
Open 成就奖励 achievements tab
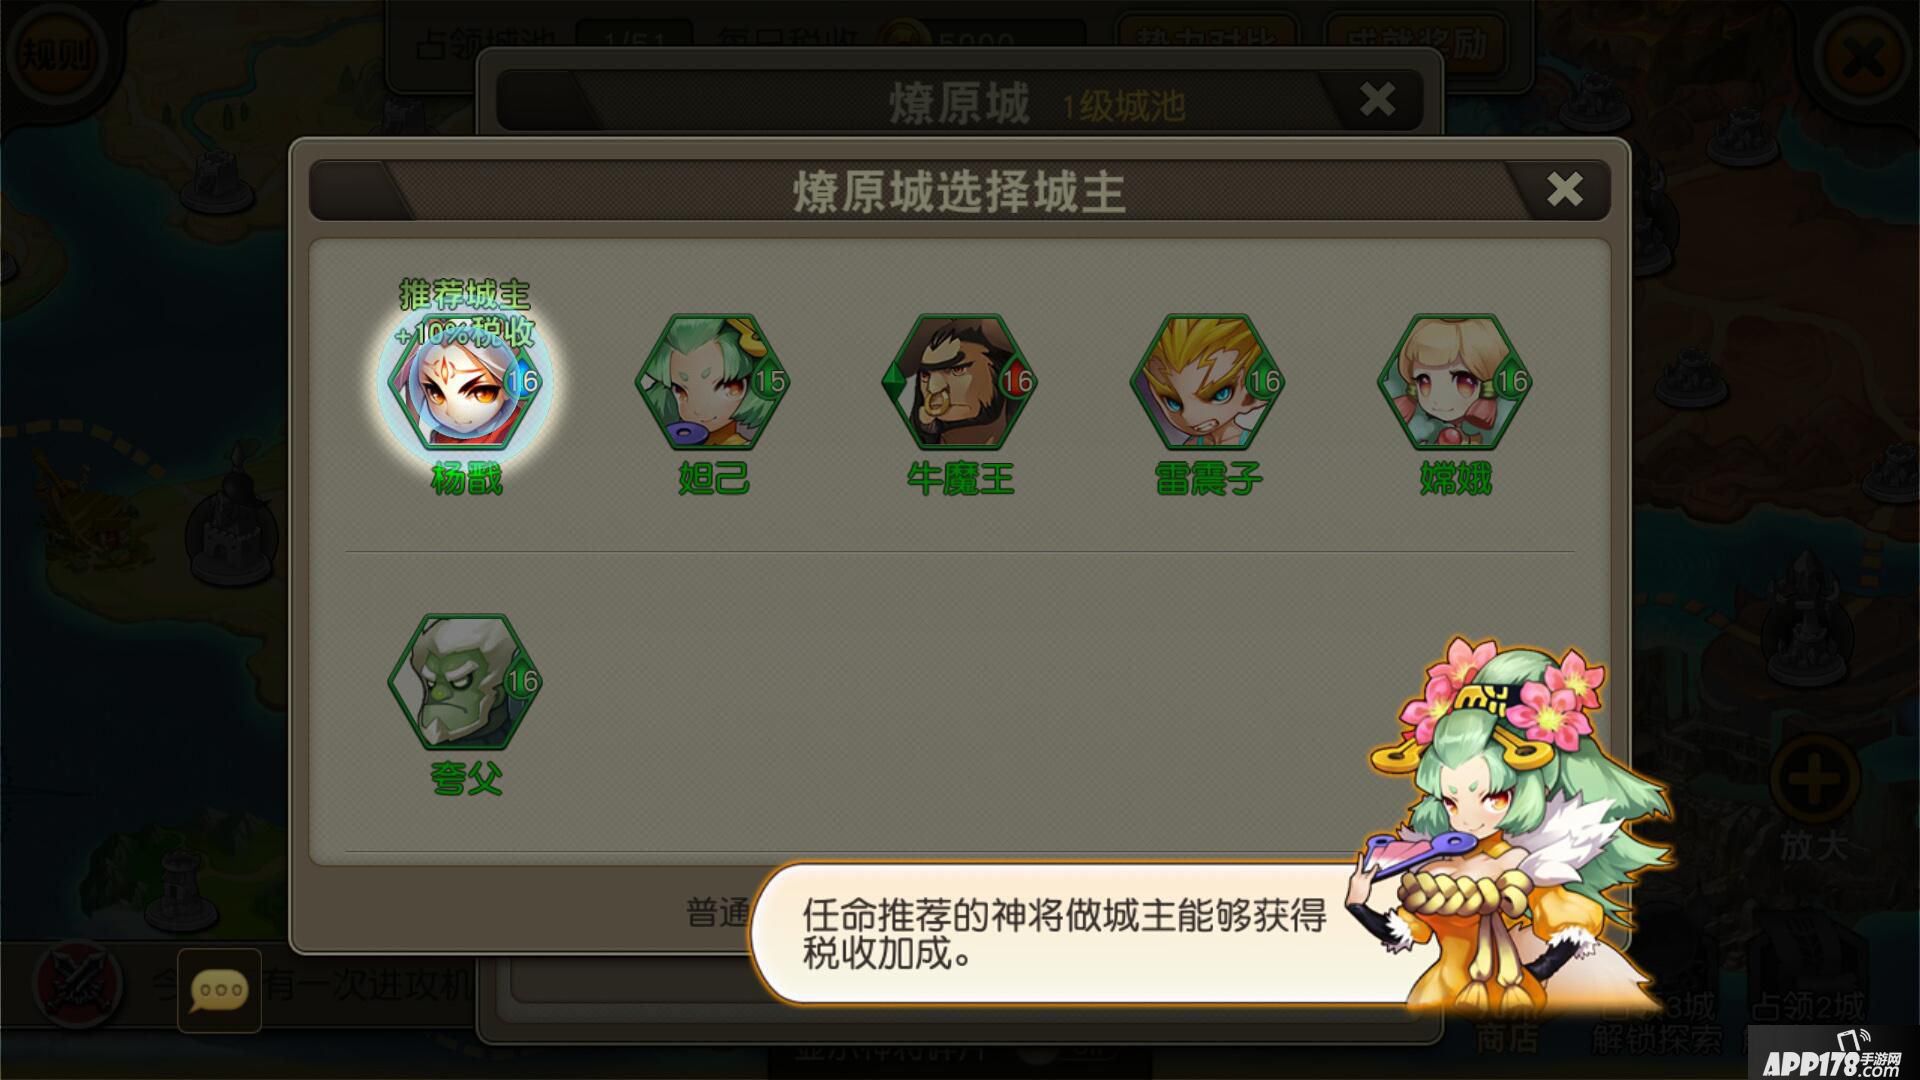tap(1414, 42)
